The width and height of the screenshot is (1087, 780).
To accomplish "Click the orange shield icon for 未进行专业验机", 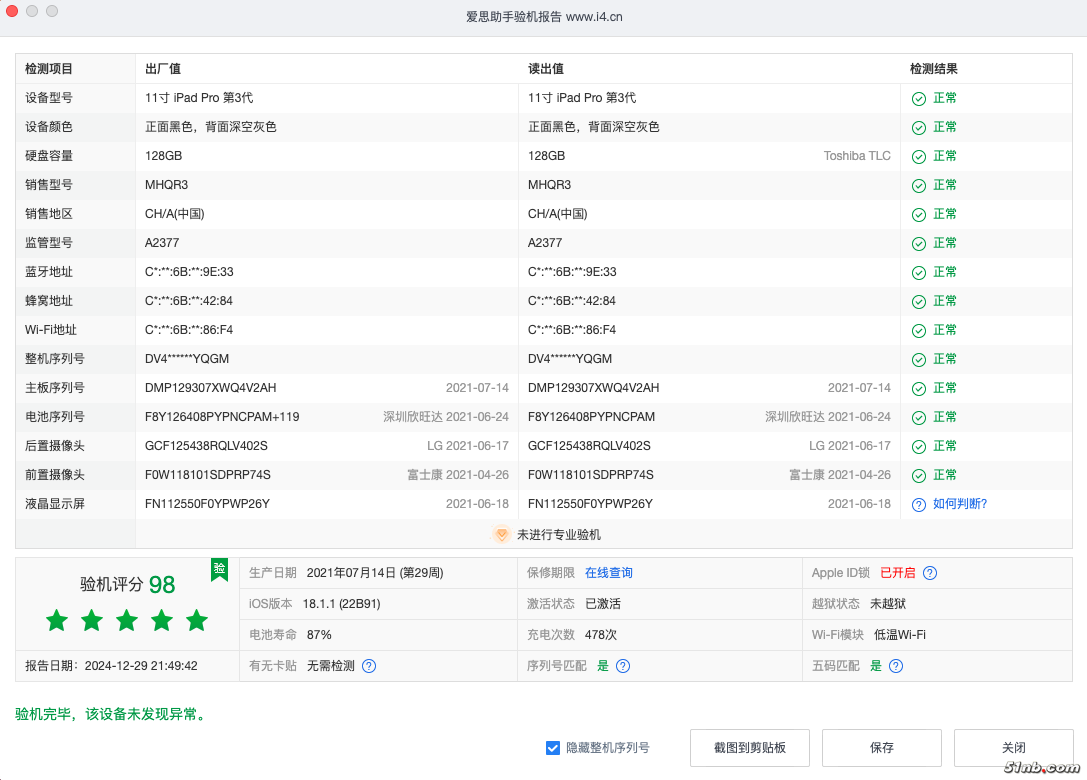I will click(501, 535).
